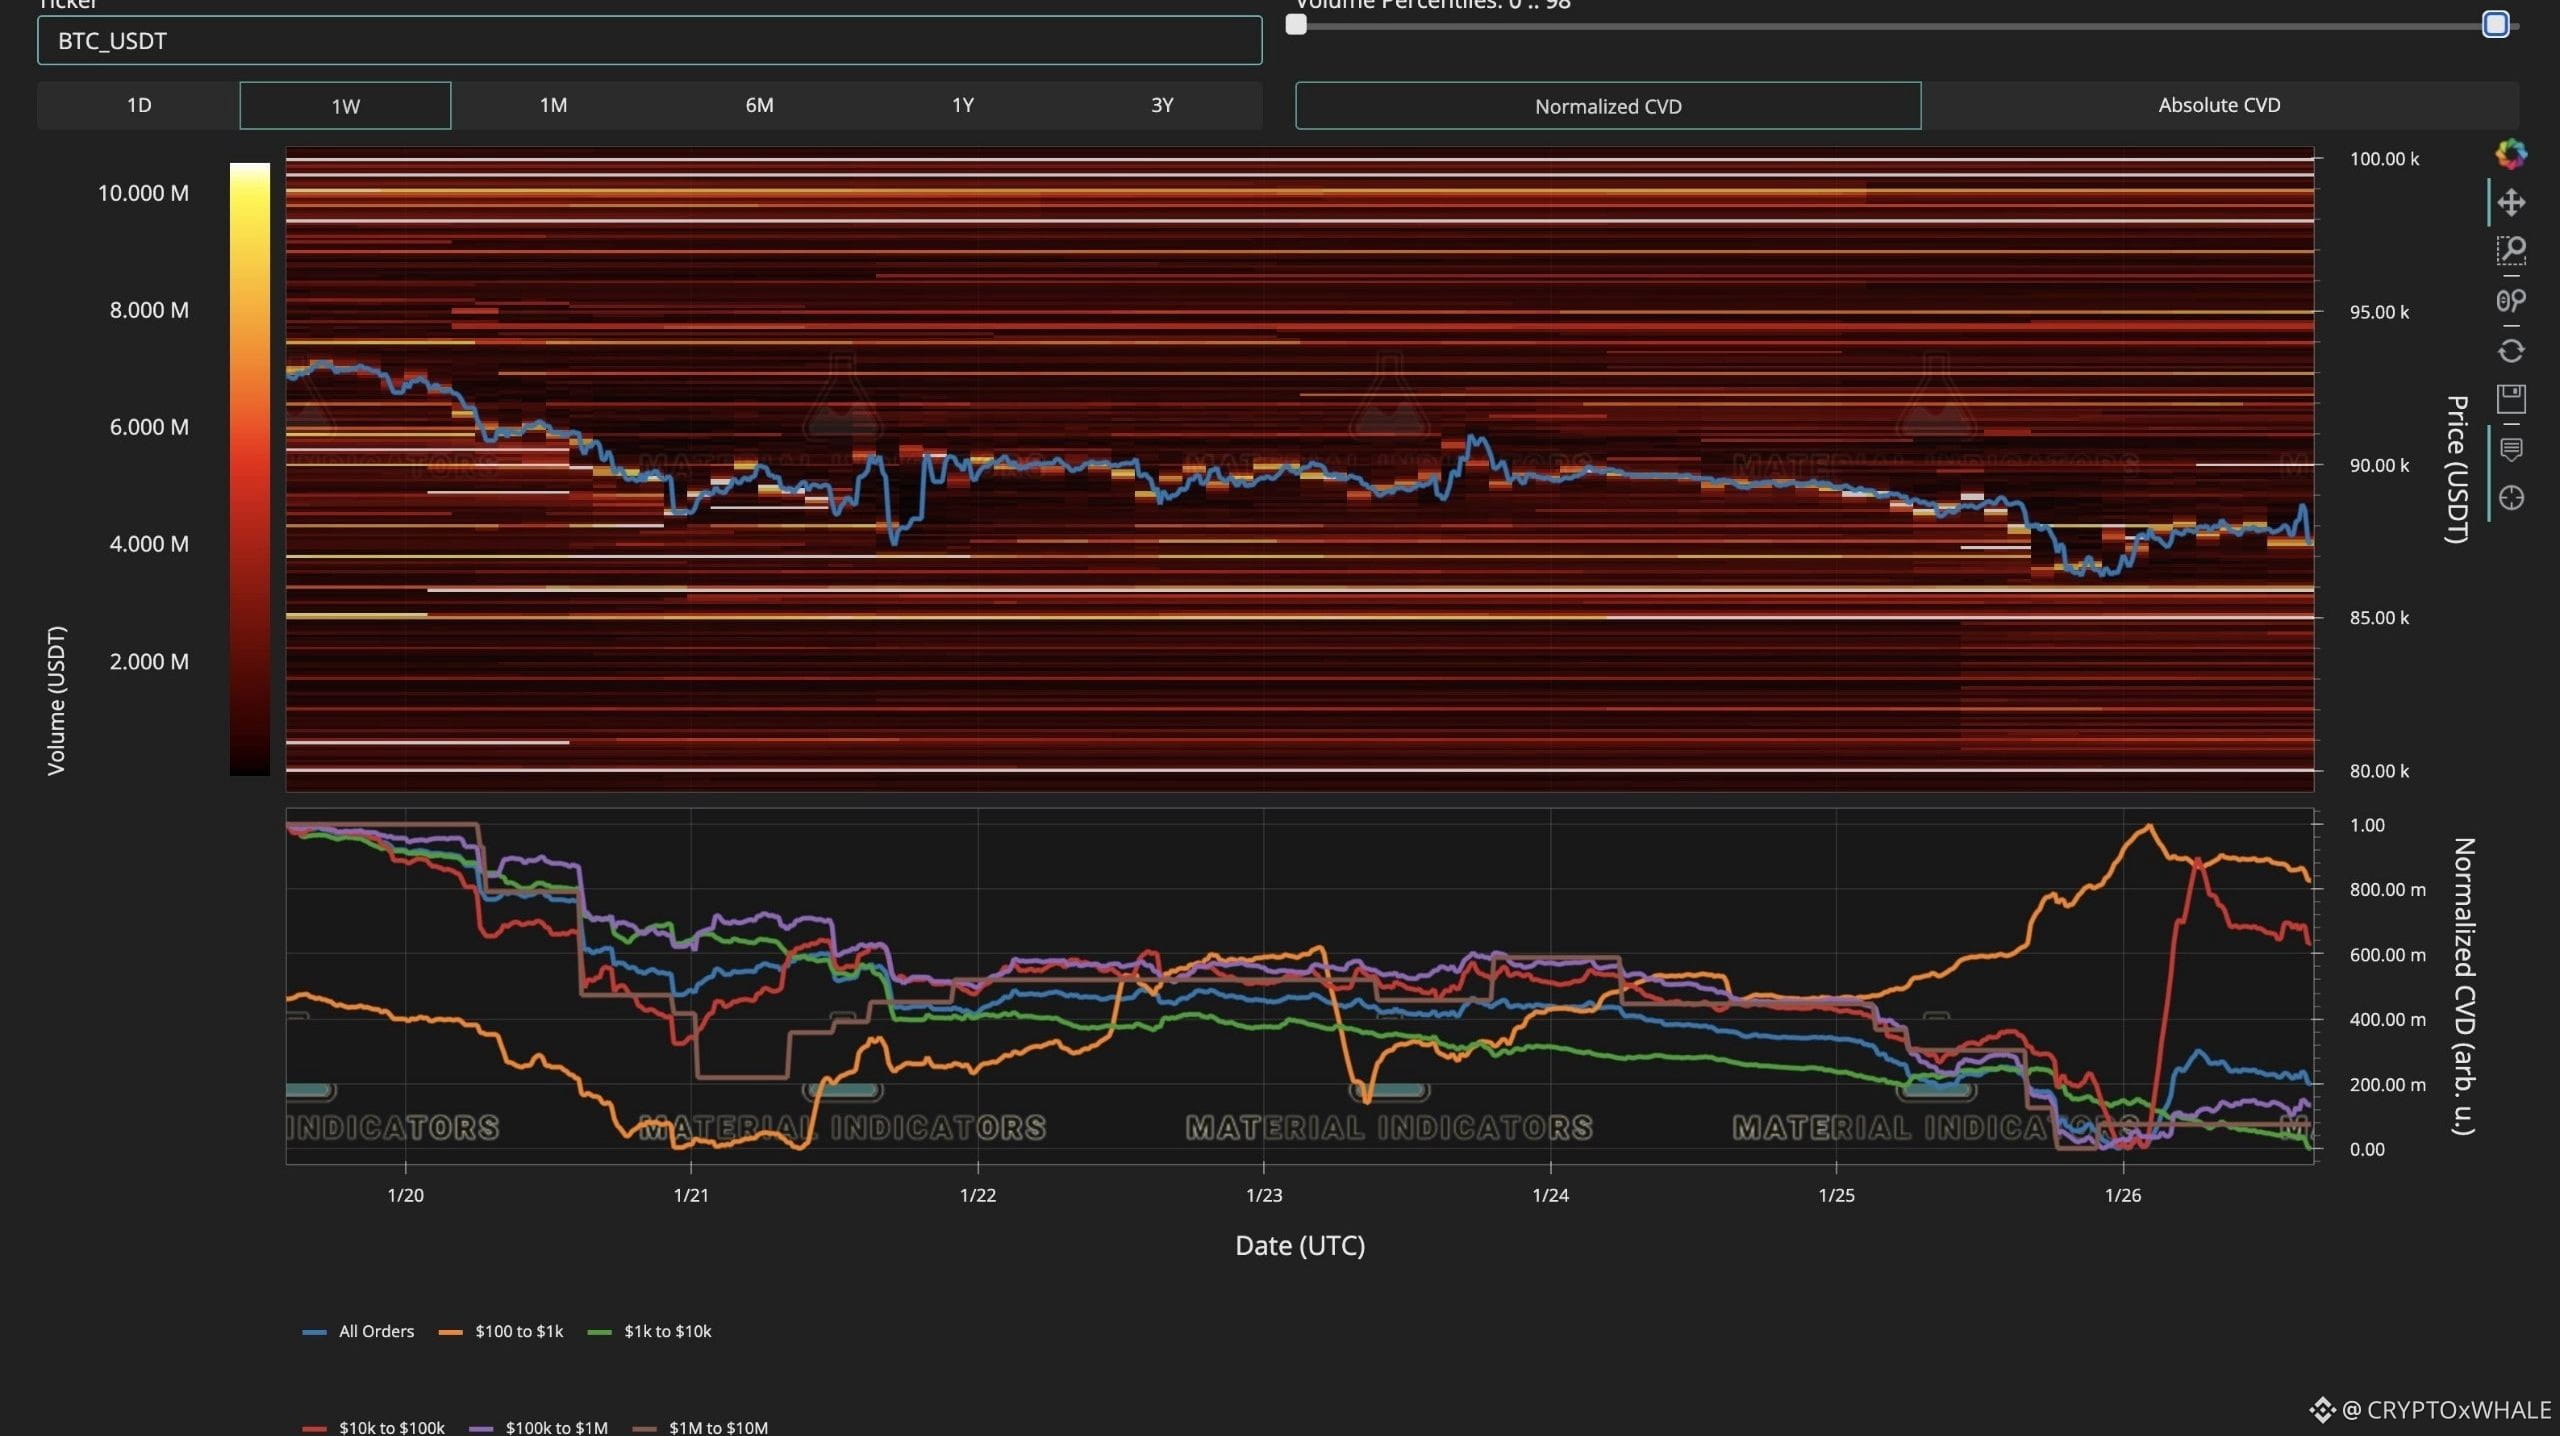Enable the Wheel Zoom tool

coord(2510,300)
